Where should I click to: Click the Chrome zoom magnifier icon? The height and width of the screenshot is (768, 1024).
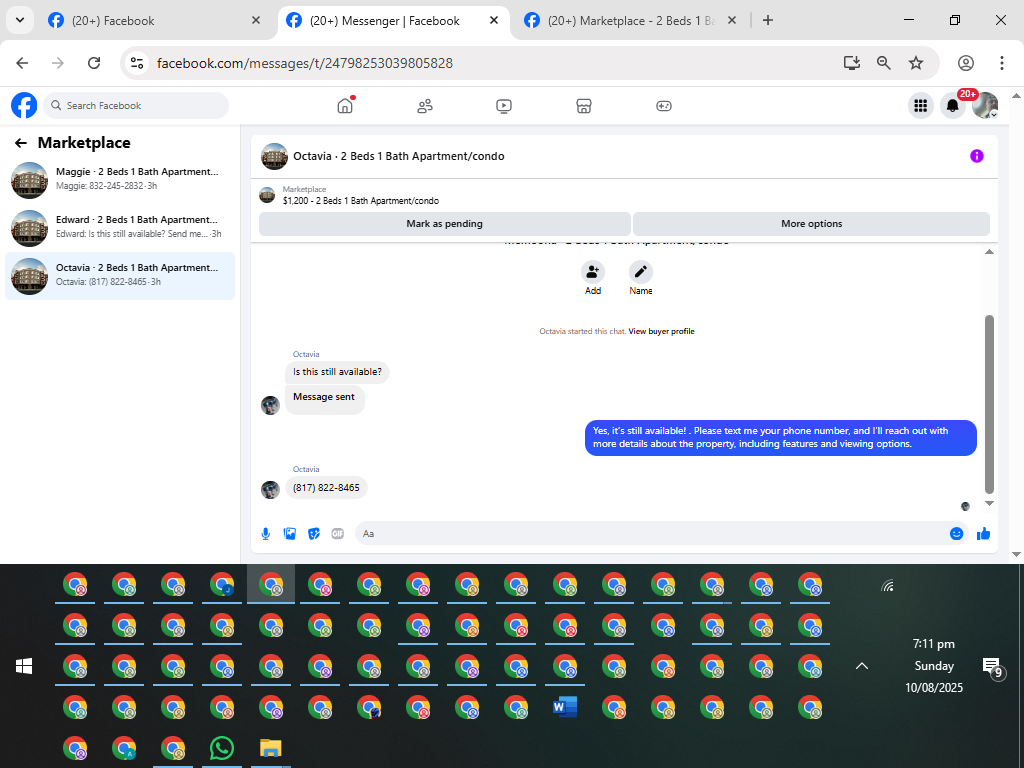coord(884,63)
